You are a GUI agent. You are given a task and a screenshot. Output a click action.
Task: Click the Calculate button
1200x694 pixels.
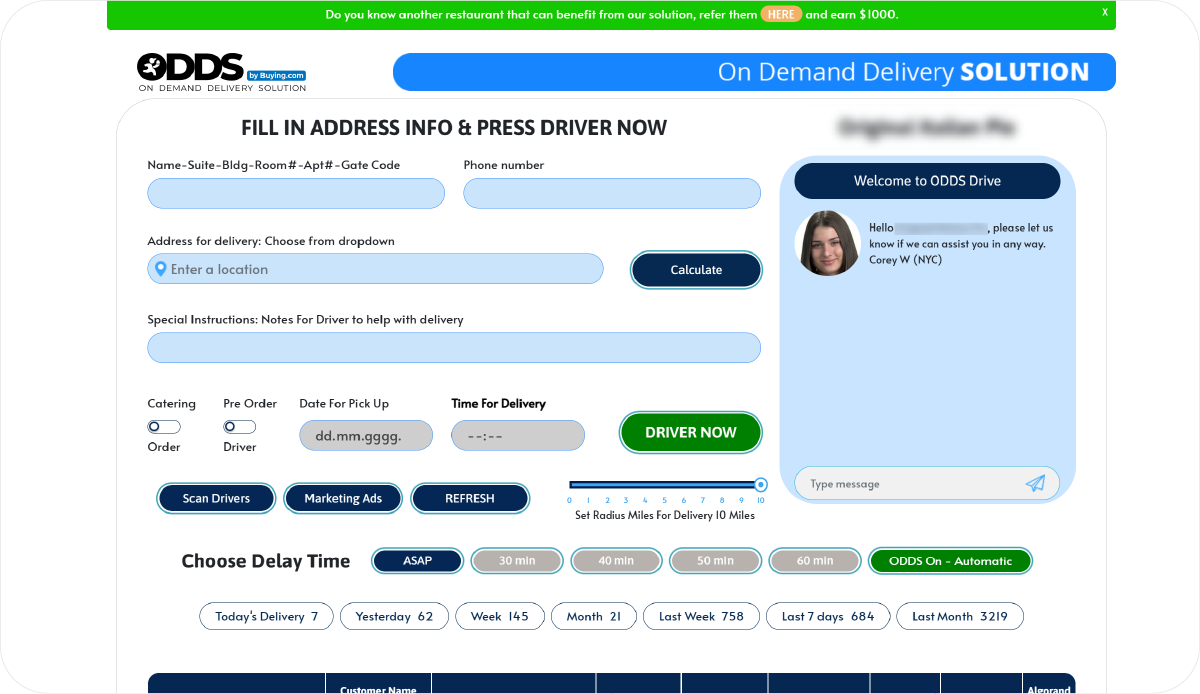[x=696, y=270]
